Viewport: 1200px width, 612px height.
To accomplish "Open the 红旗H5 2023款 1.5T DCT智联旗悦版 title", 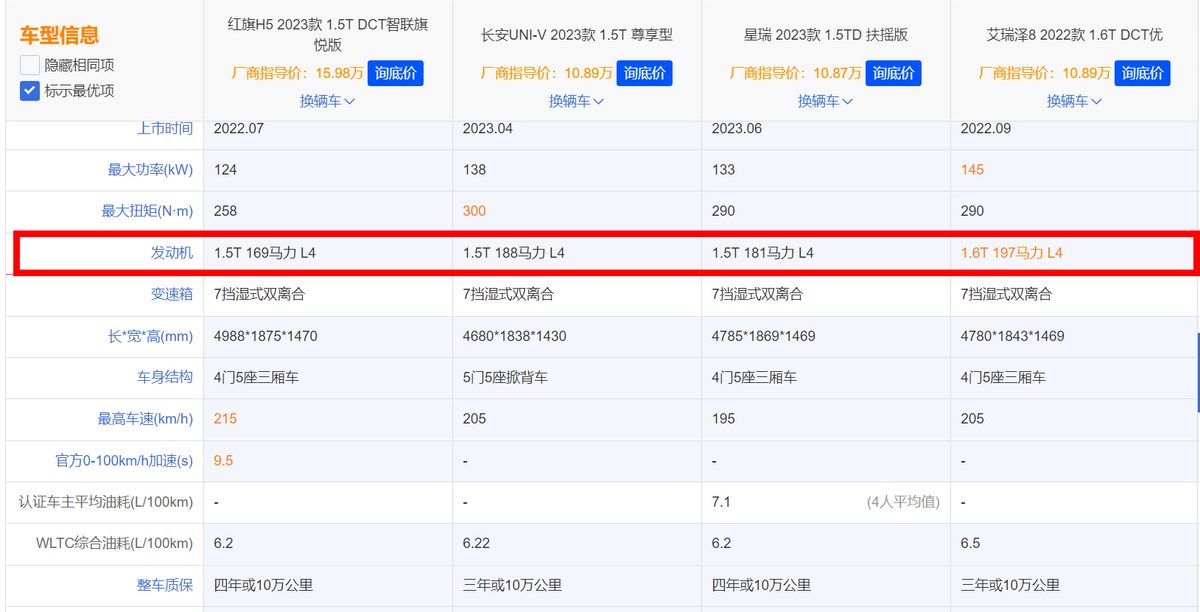I will (328, 35).
